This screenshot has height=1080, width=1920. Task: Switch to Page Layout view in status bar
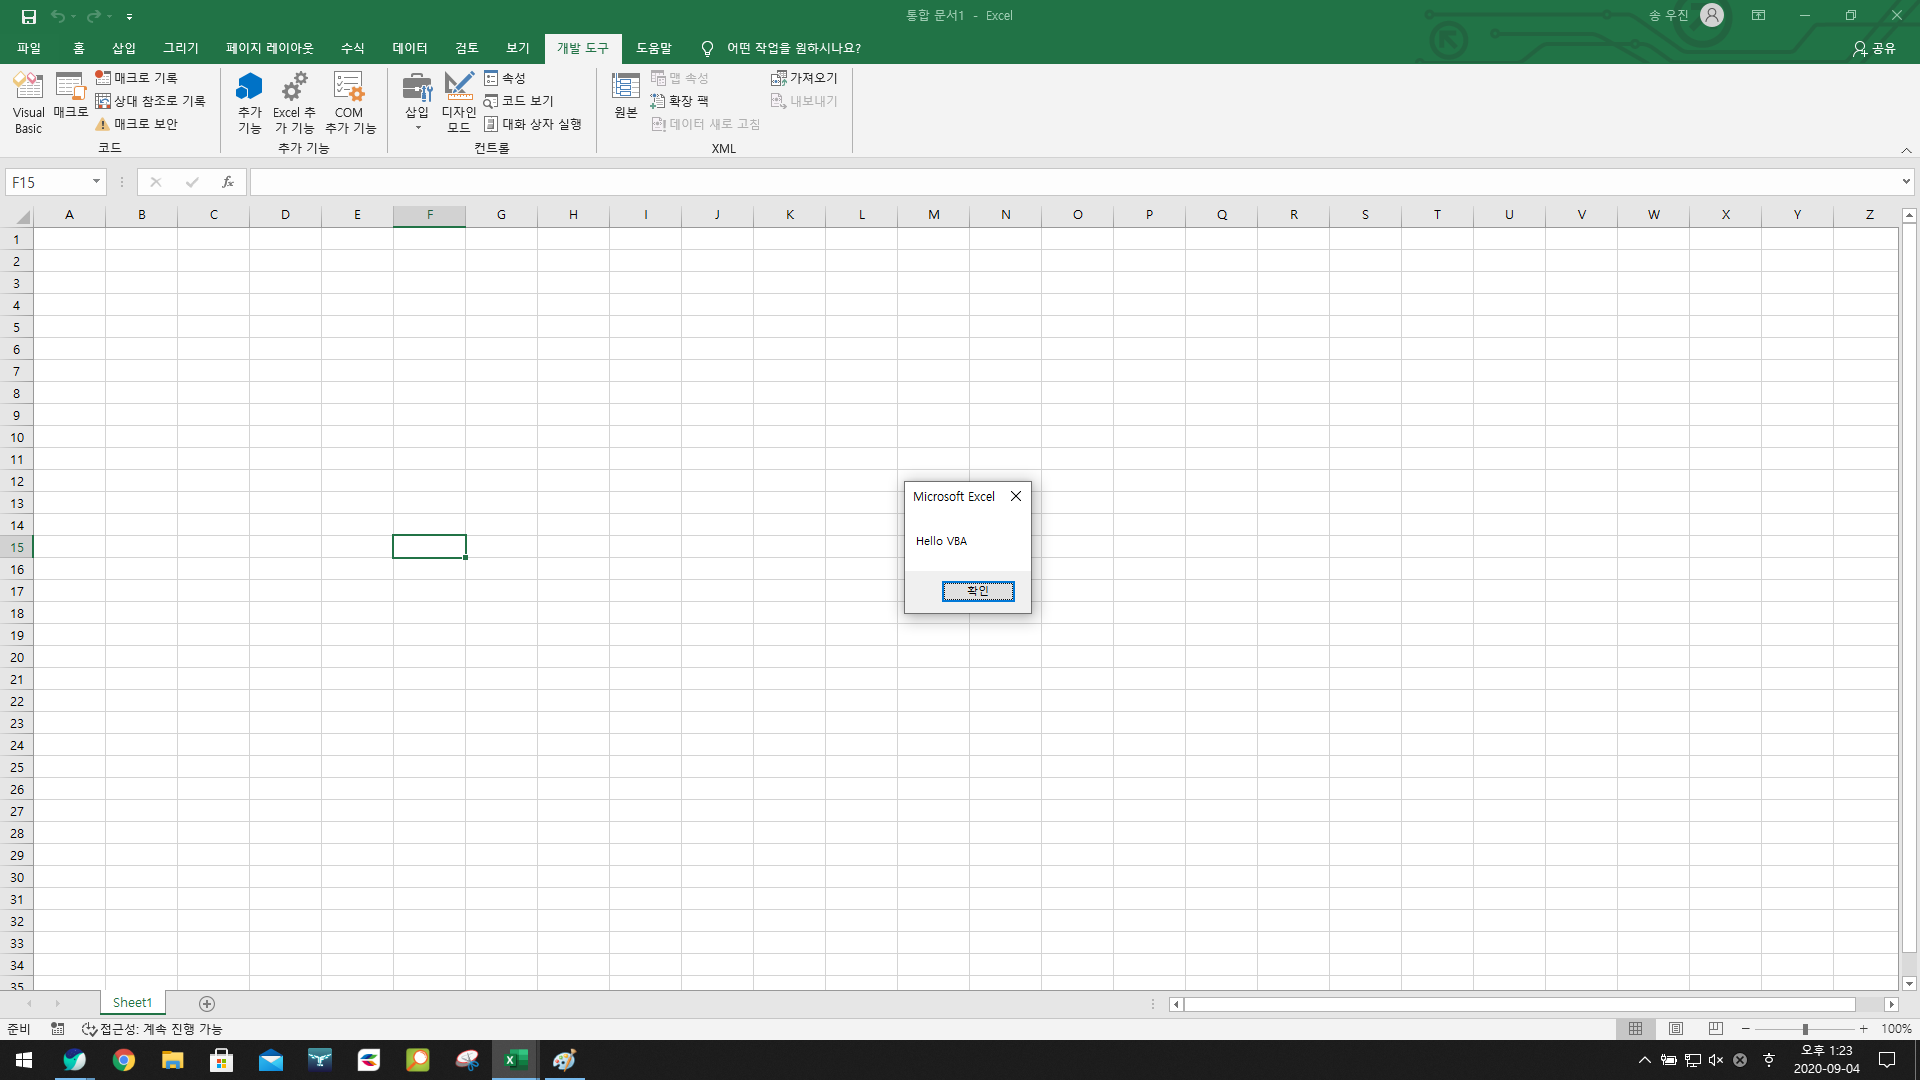point(1676,1028)
